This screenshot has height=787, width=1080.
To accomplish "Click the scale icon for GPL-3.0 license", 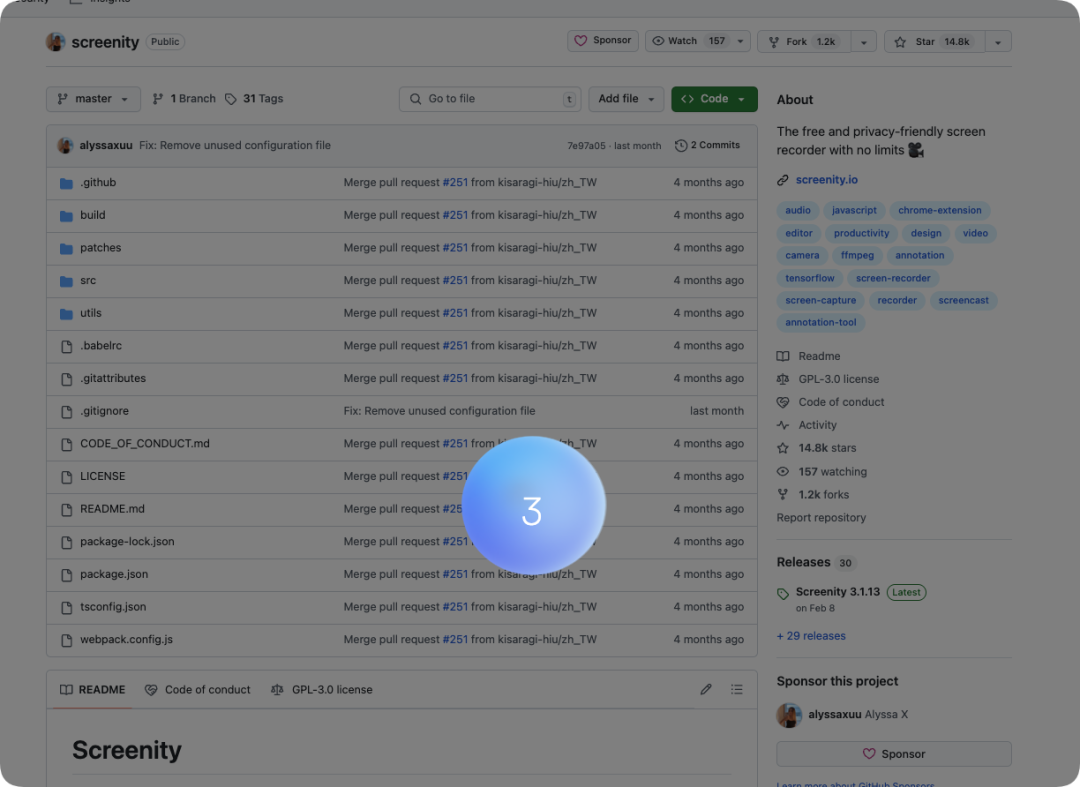I will coord(782,379).
